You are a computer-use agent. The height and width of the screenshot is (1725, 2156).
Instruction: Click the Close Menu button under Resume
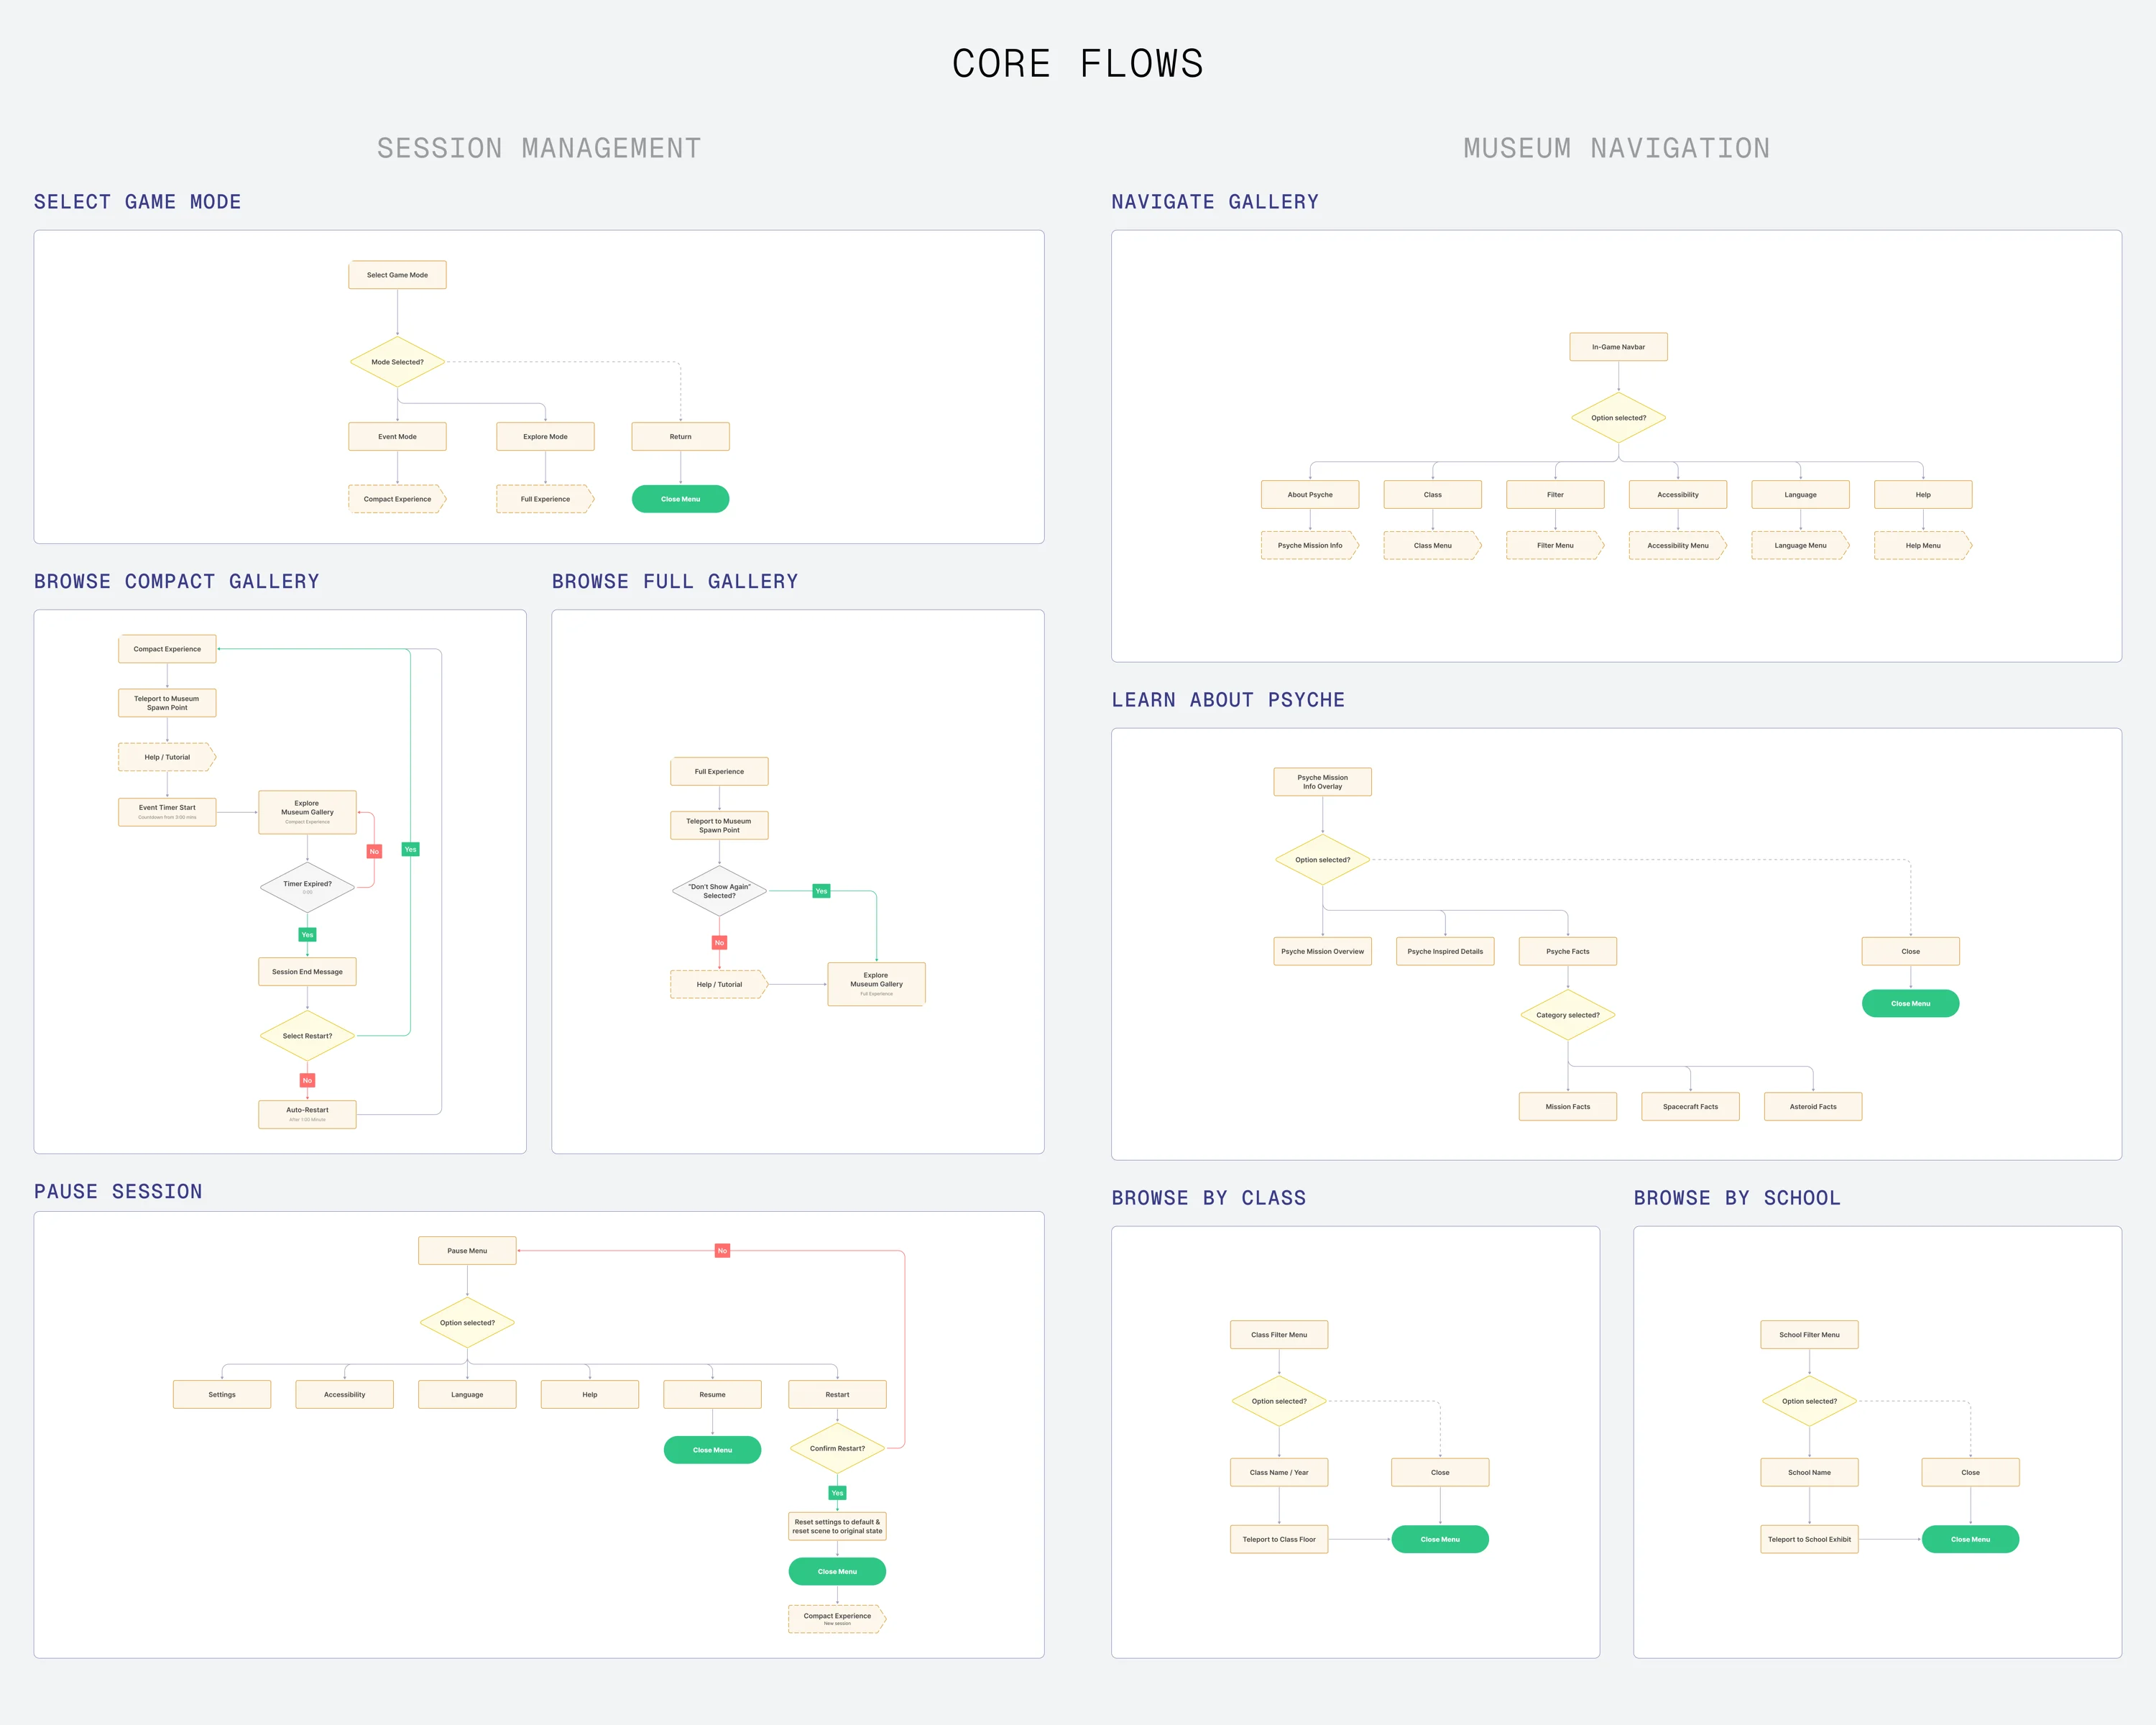[712, 1450]
